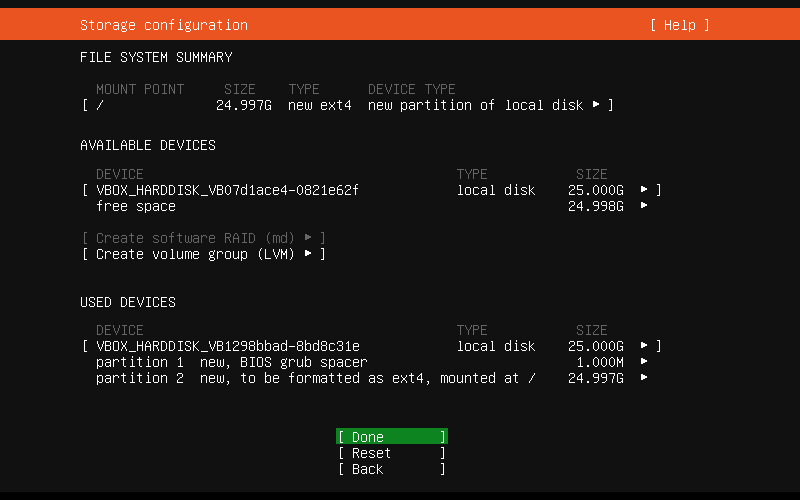The height and width of the screenshot is (500, 800).
Task: Open arrow menu for VB1298bbad disk
Action: (x=644, y=346)
